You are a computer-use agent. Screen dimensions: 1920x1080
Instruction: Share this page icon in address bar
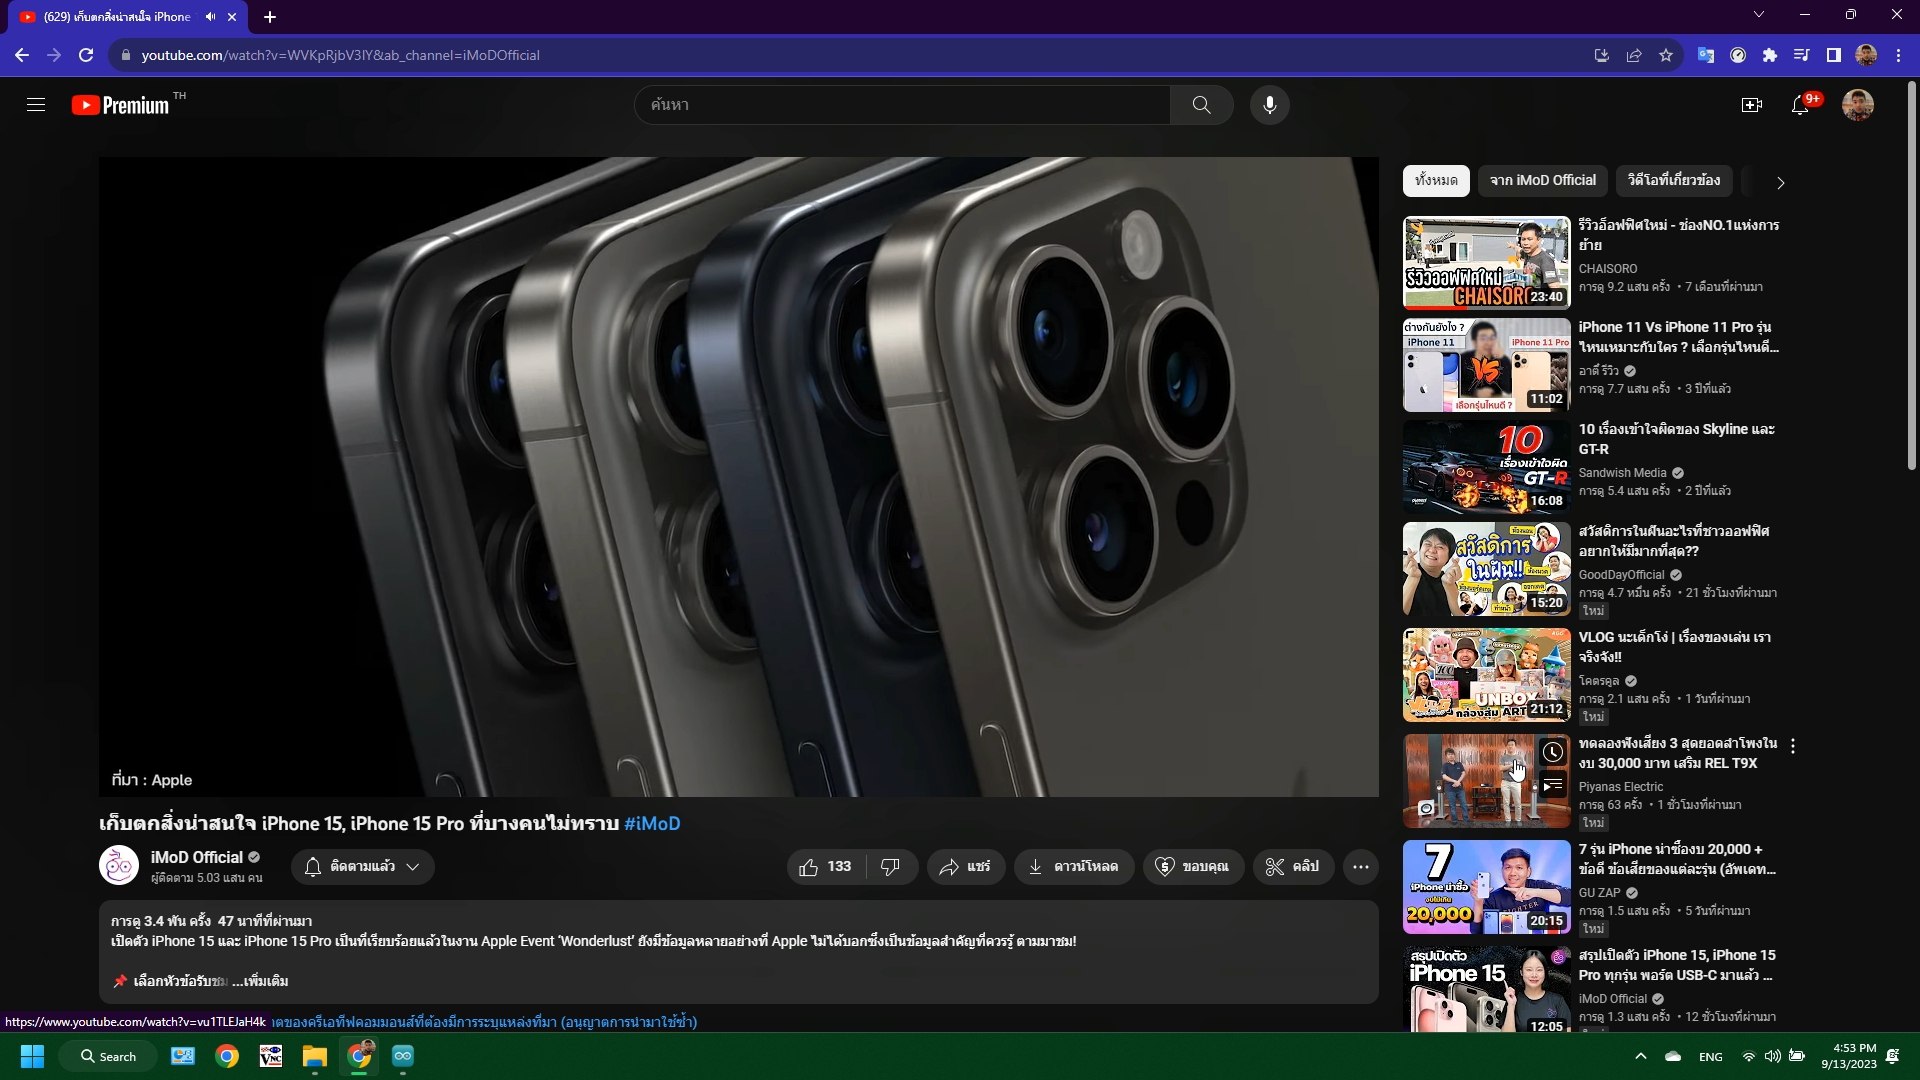point(1634,55)
